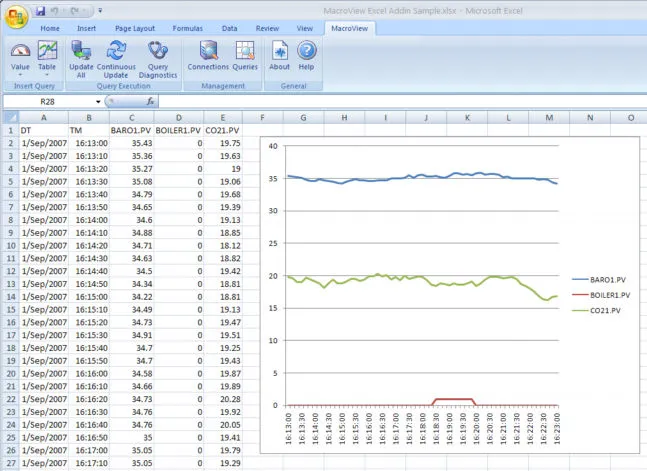This screenshot has height=471, width=647.
Task: Open the Page Layout tab
Action: (136, 29)
